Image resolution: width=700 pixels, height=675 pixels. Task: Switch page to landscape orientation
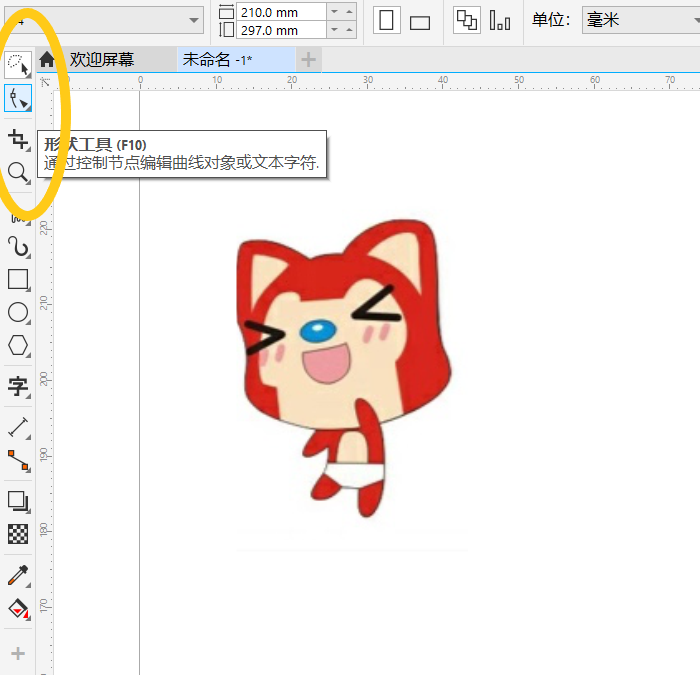[420, 22]
